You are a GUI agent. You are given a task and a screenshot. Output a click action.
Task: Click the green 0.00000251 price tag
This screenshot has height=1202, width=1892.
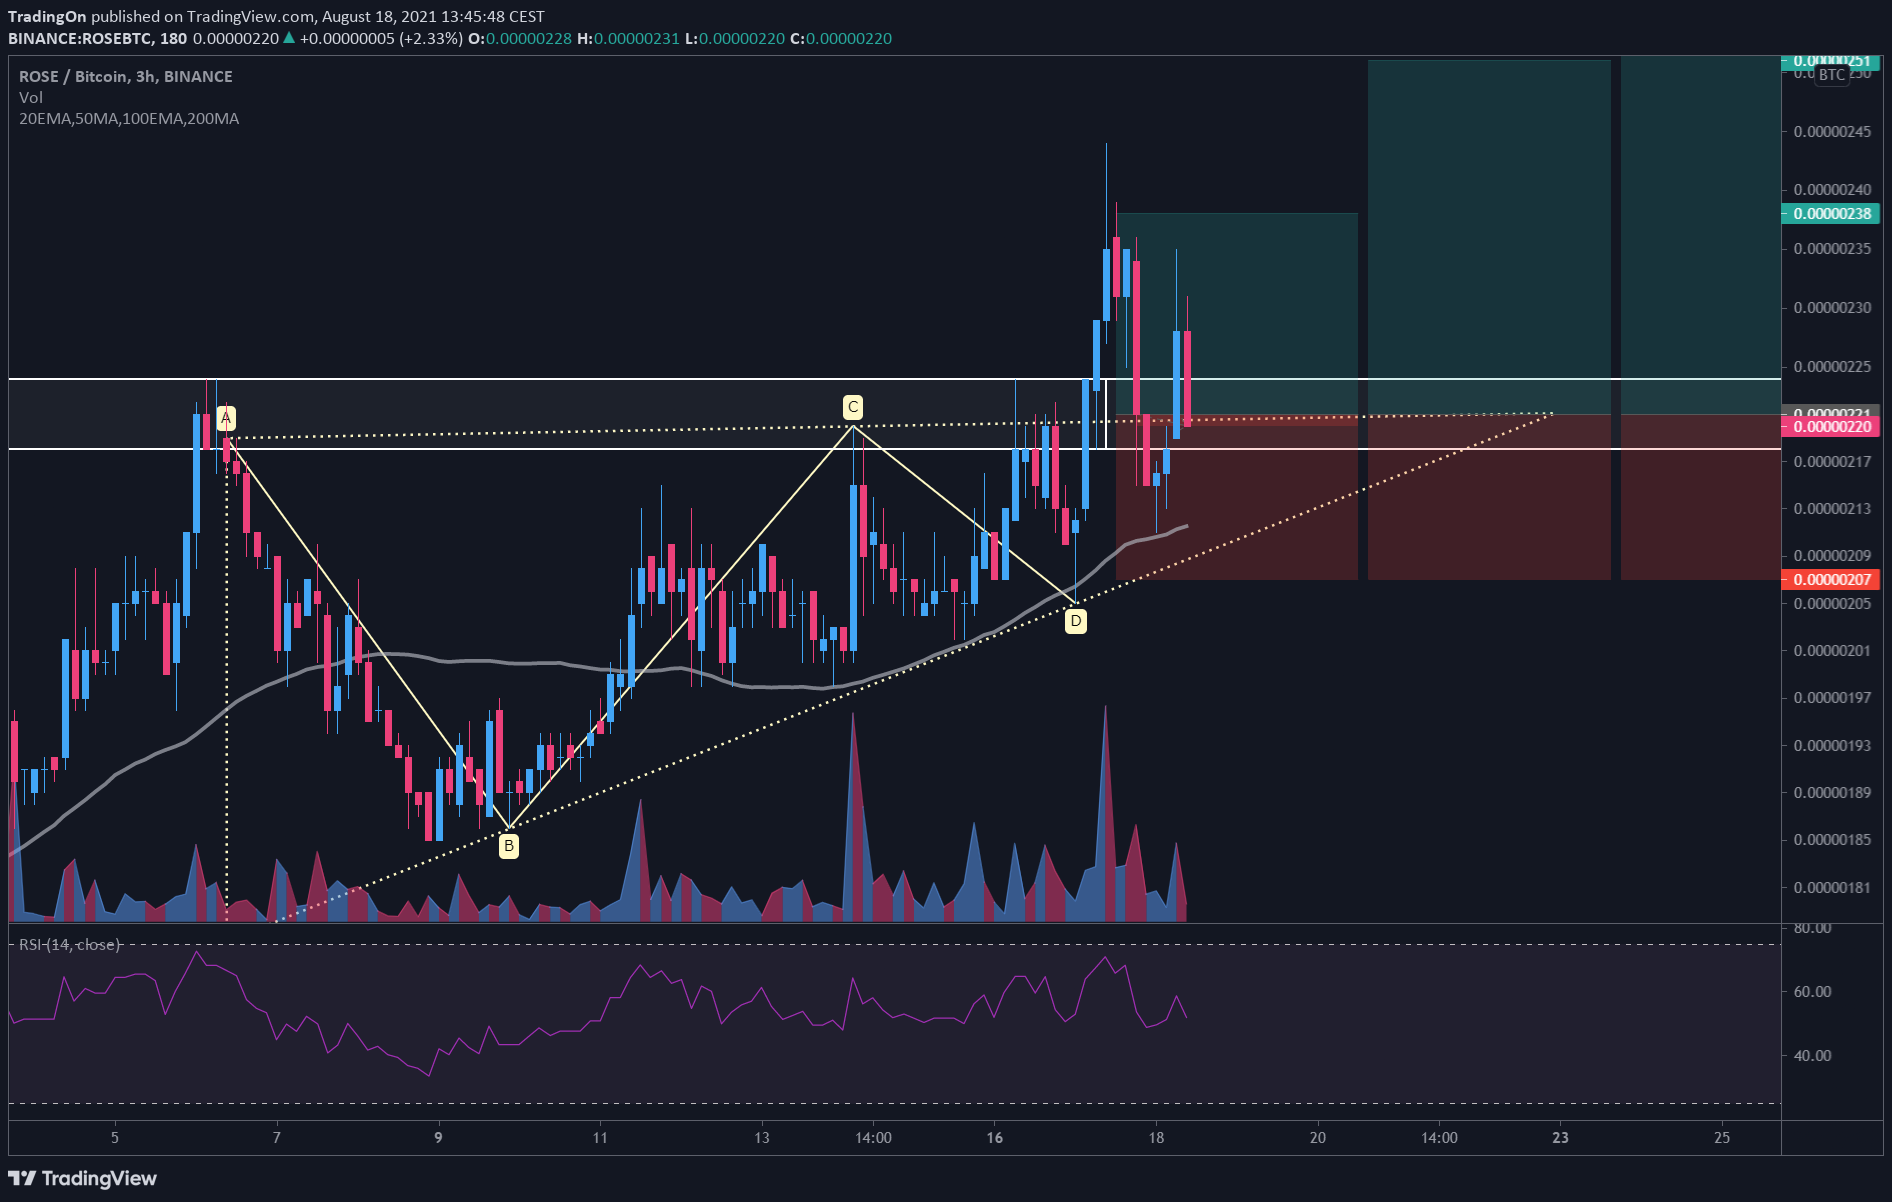[1831, 61]
